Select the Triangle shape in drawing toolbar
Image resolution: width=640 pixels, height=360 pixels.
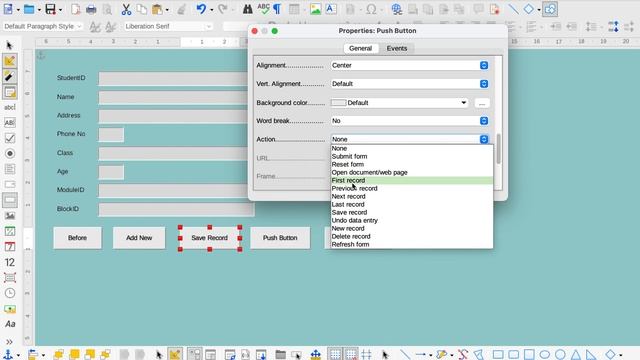pos(576,354)
